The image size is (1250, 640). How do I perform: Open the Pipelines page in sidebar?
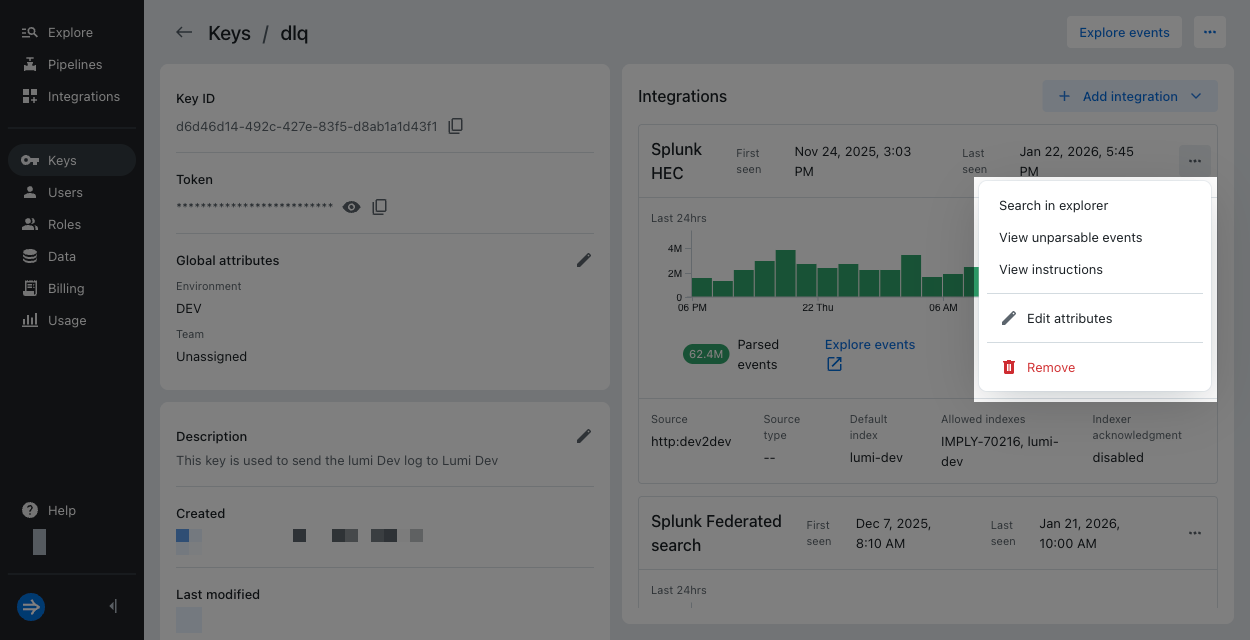75,64
